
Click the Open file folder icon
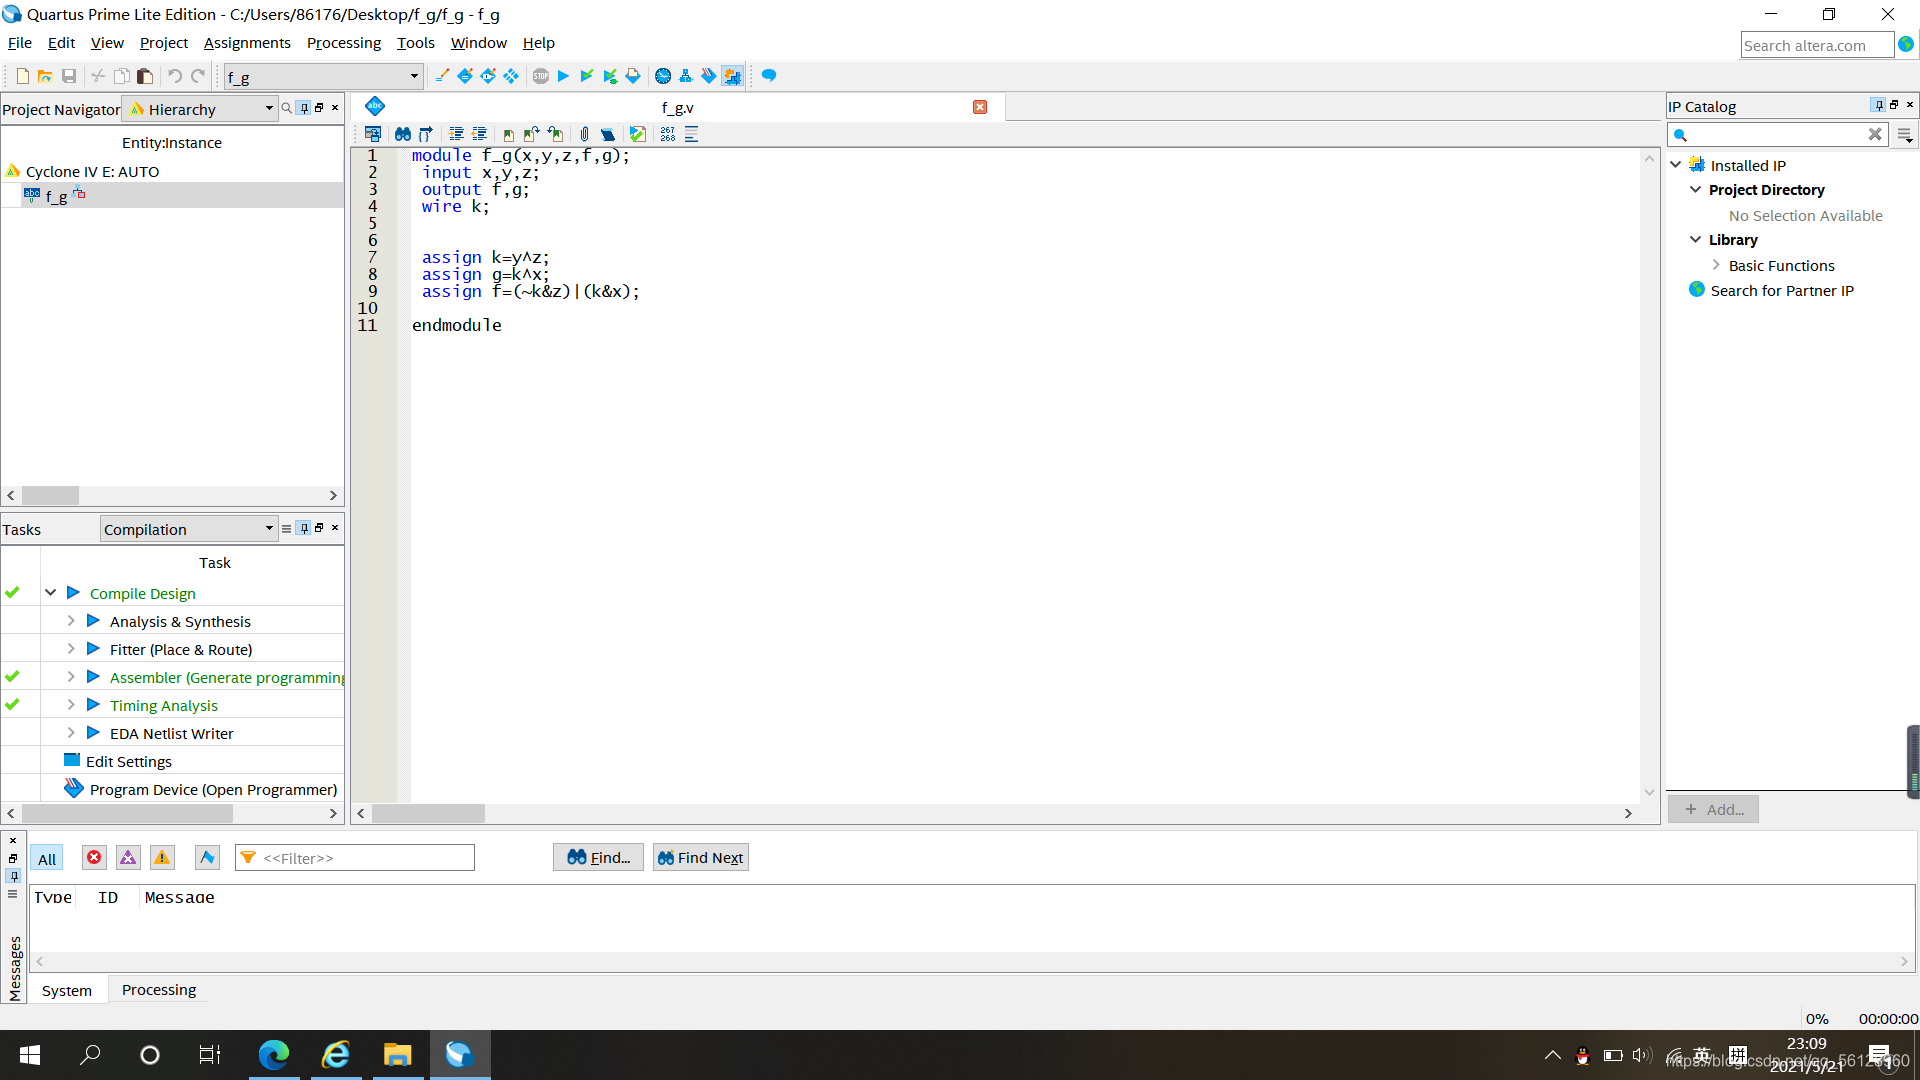tap(45, 76)
